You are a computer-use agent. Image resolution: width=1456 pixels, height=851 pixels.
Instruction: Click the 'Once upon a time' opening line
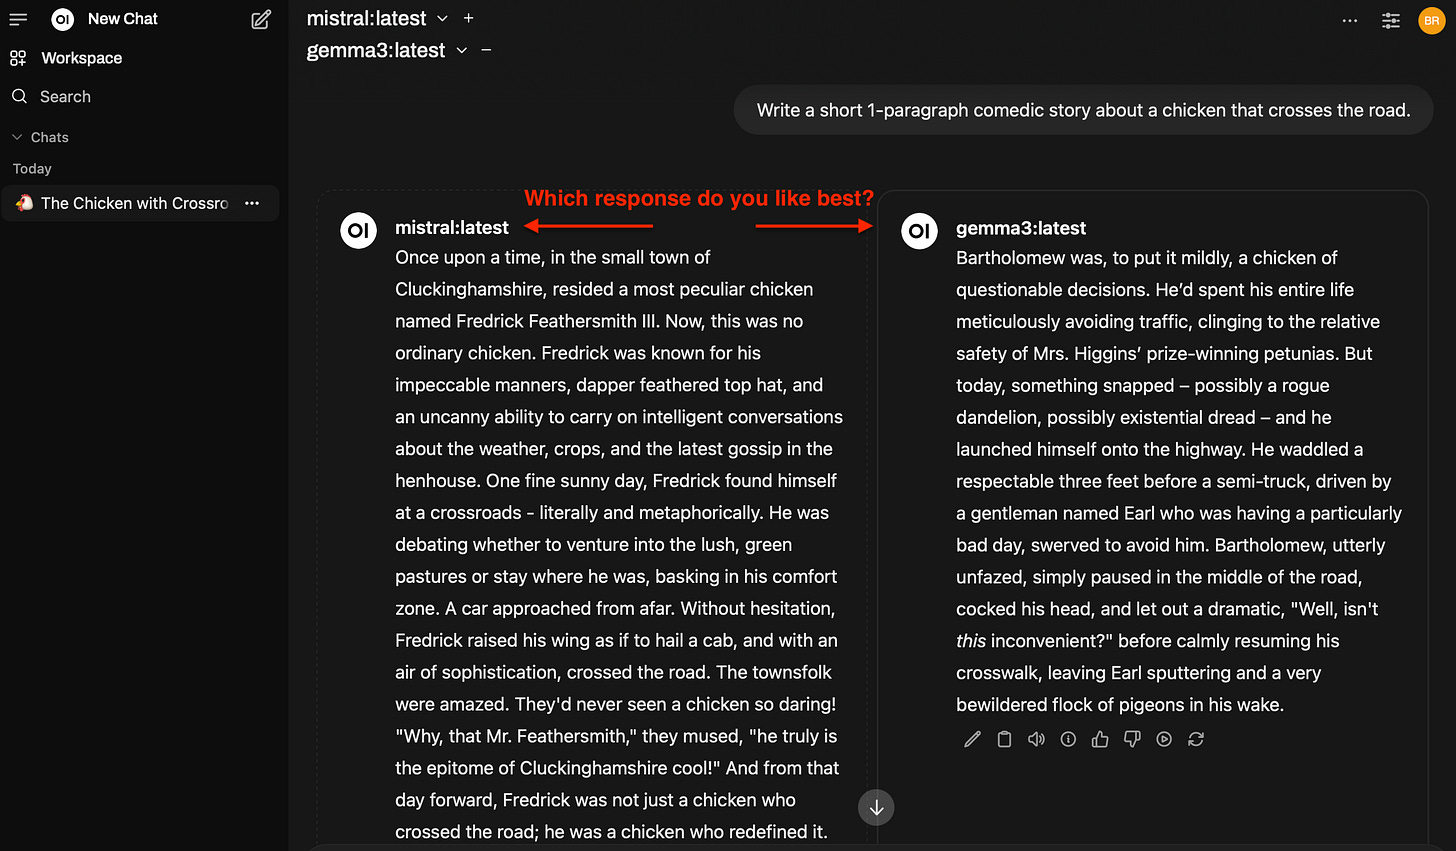coord(552,257)
